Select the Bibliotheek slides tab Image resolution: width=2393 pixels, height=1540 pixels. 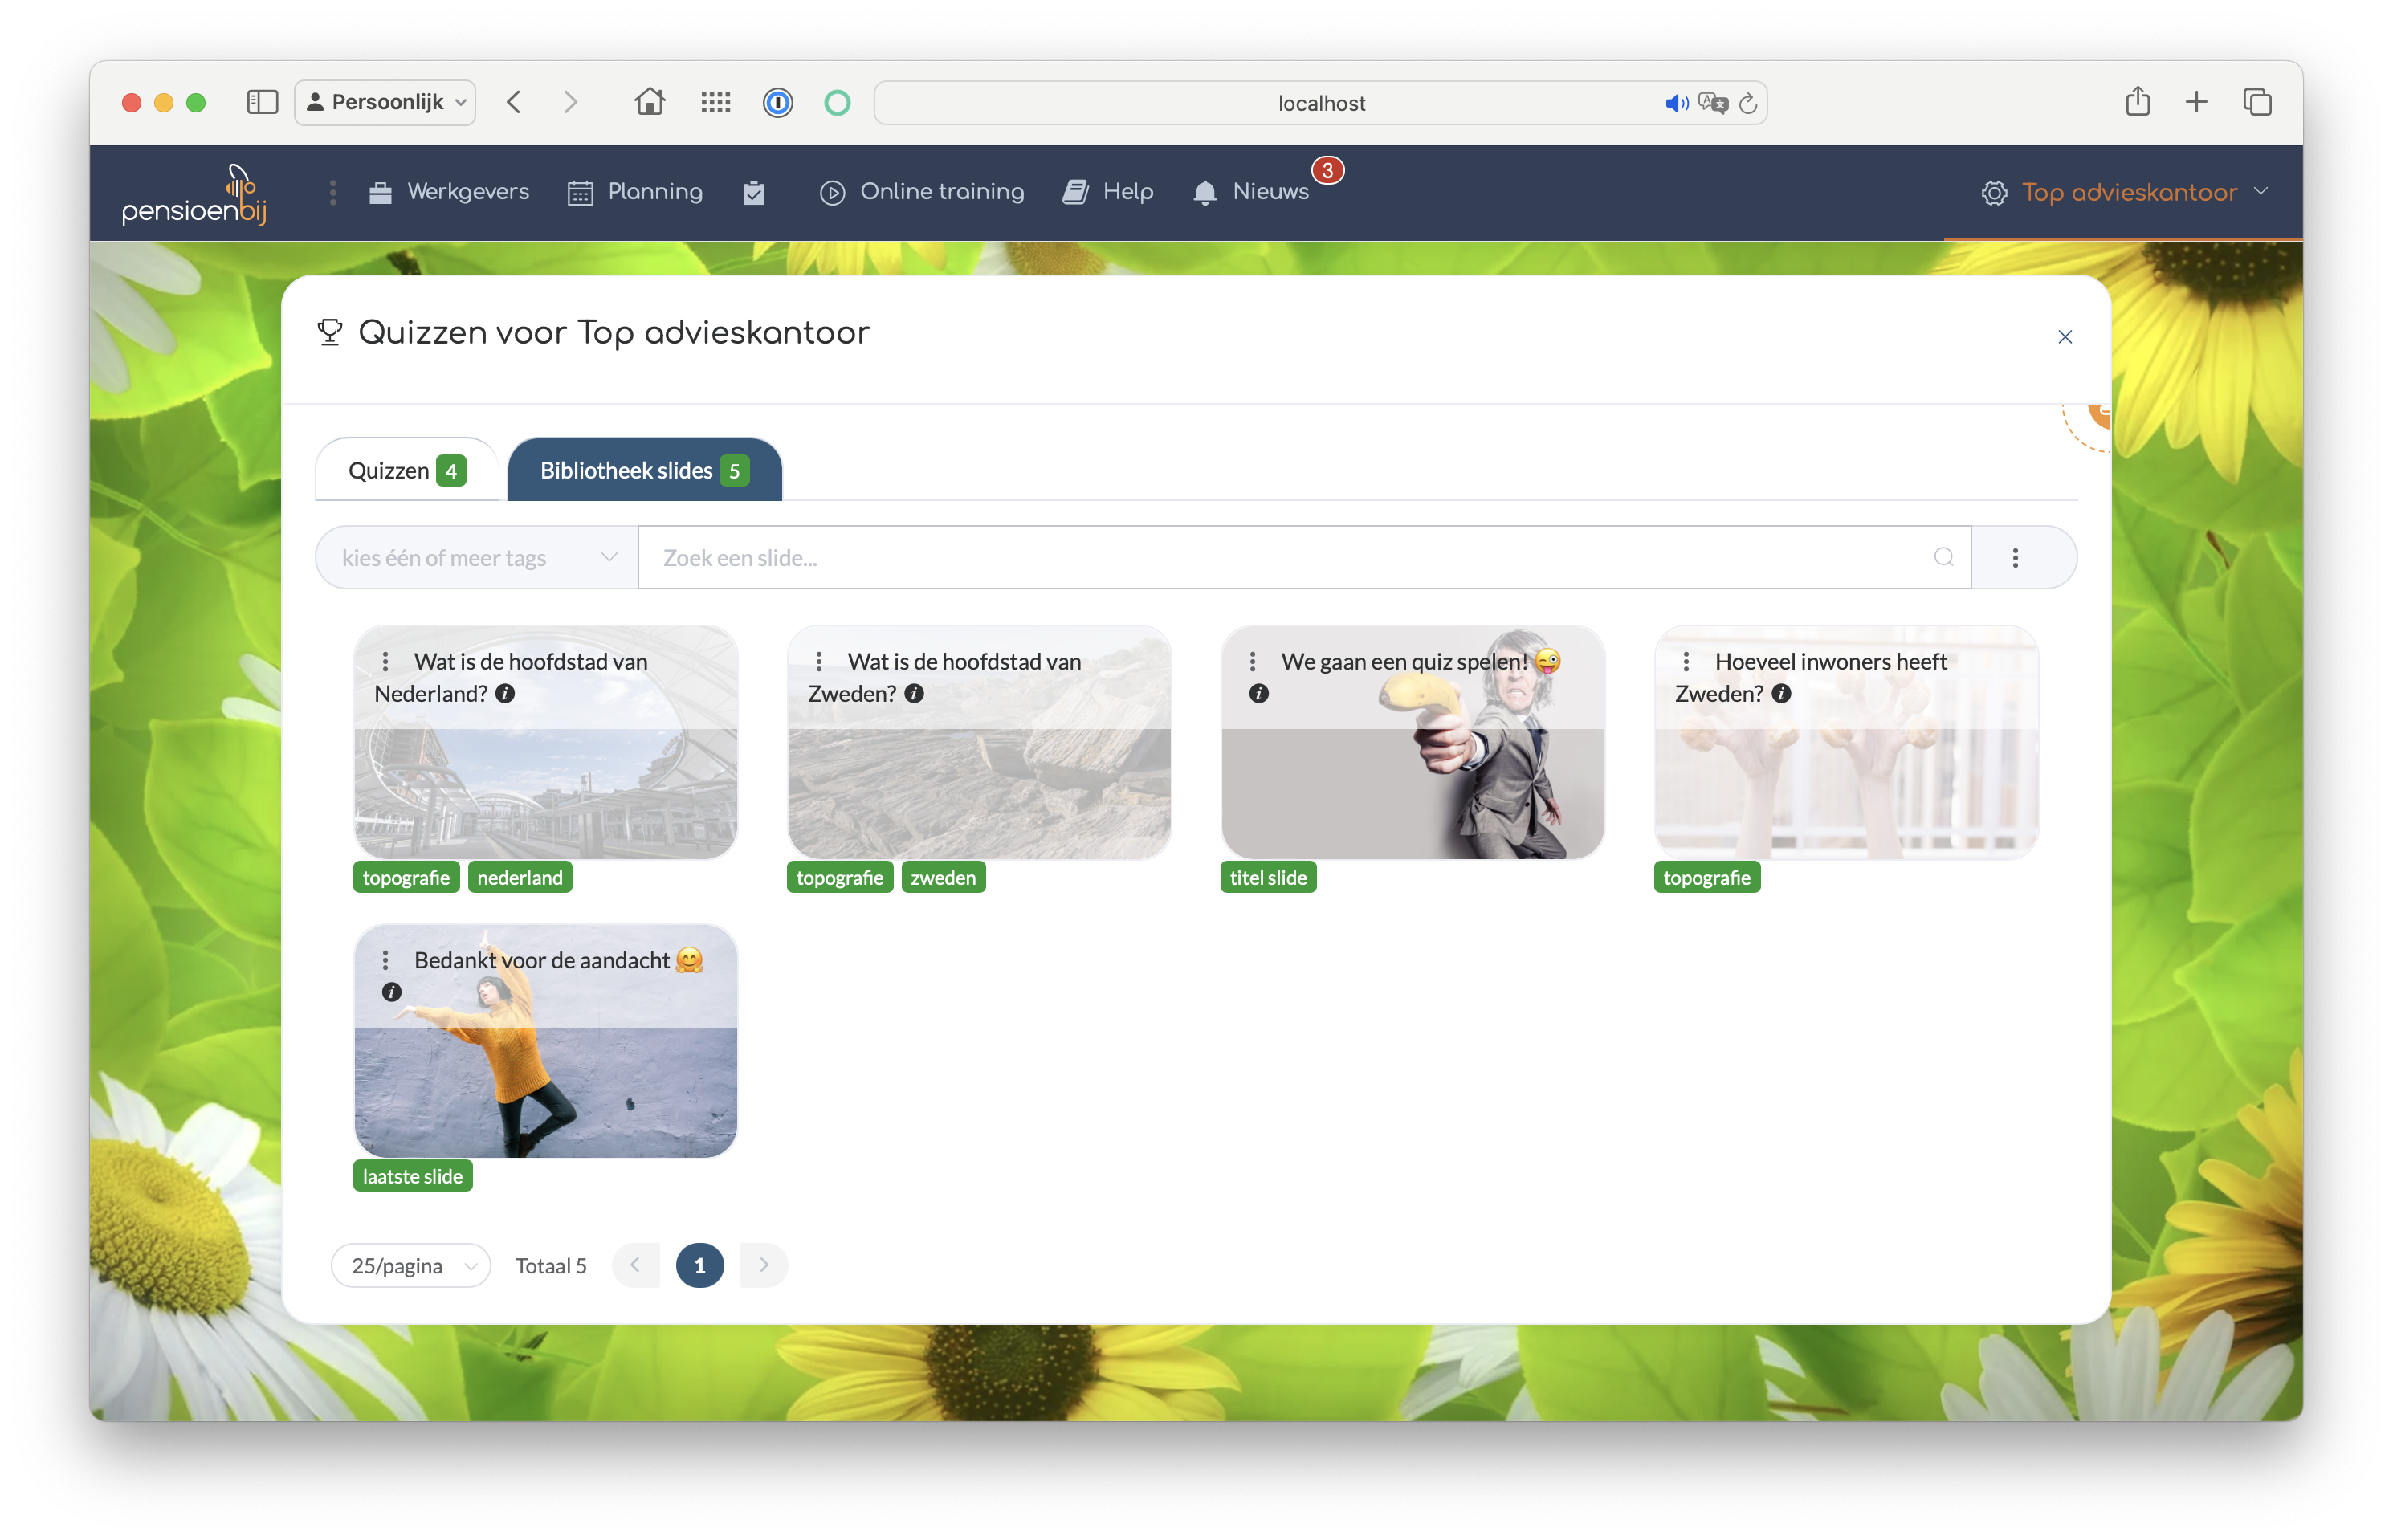(644, 470)
